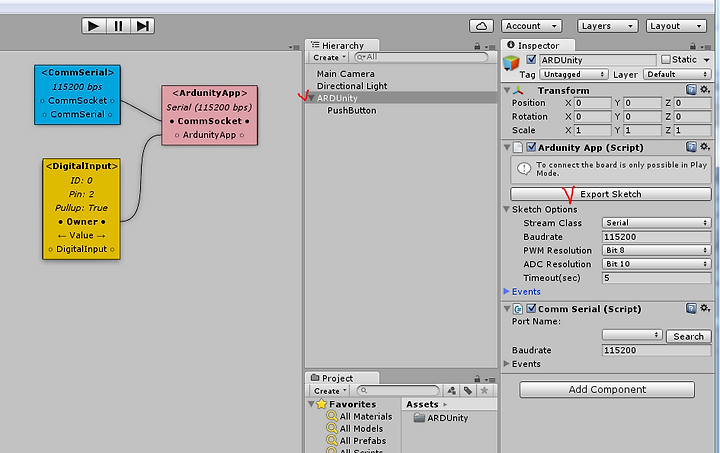Switch to the Hierarchy tab
The width and height of the screenshot is (720, 453).
342,45
